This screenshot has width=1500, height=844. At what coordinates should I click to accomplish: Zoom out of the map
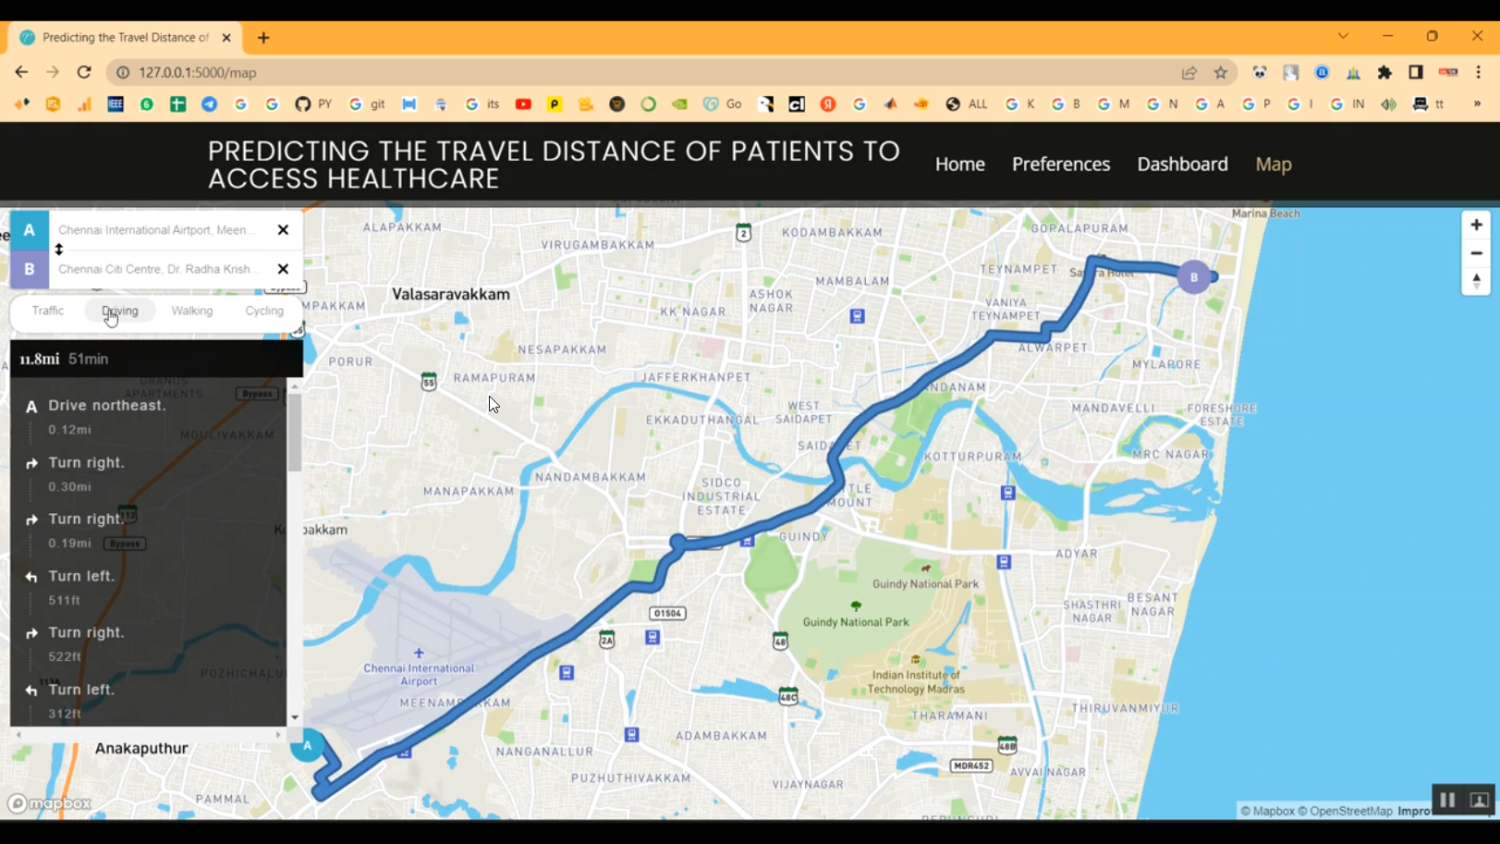tap(1476, 254)
